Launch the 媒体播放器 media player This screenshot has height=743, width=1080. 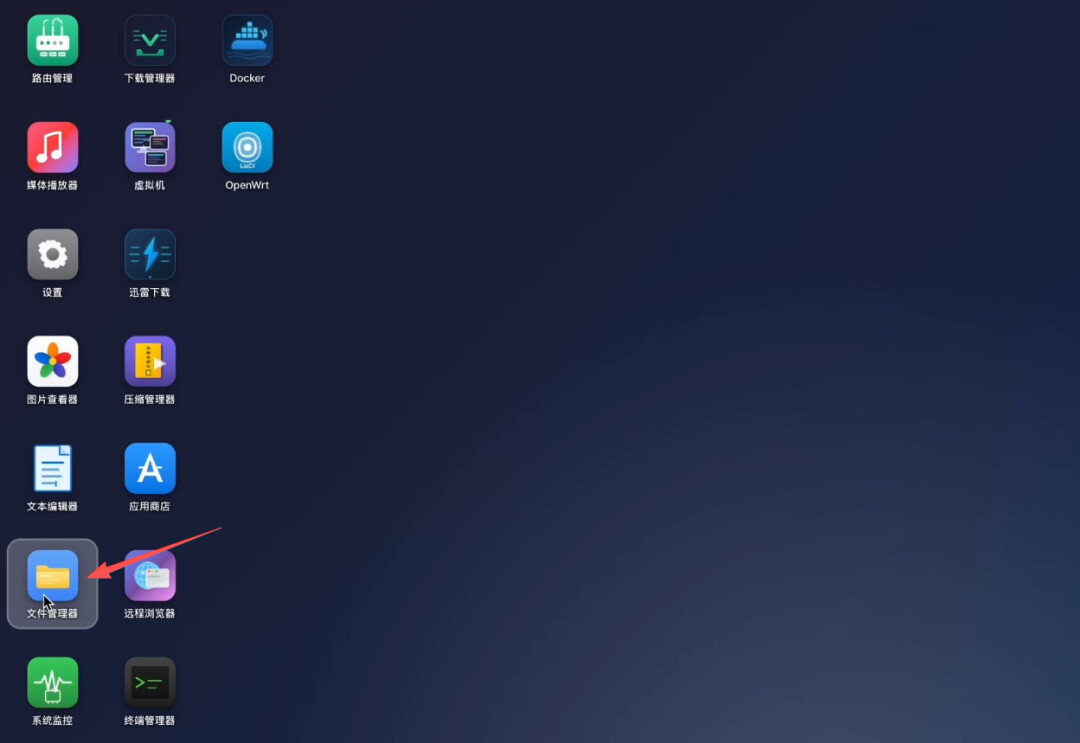[x=52, y=148]
